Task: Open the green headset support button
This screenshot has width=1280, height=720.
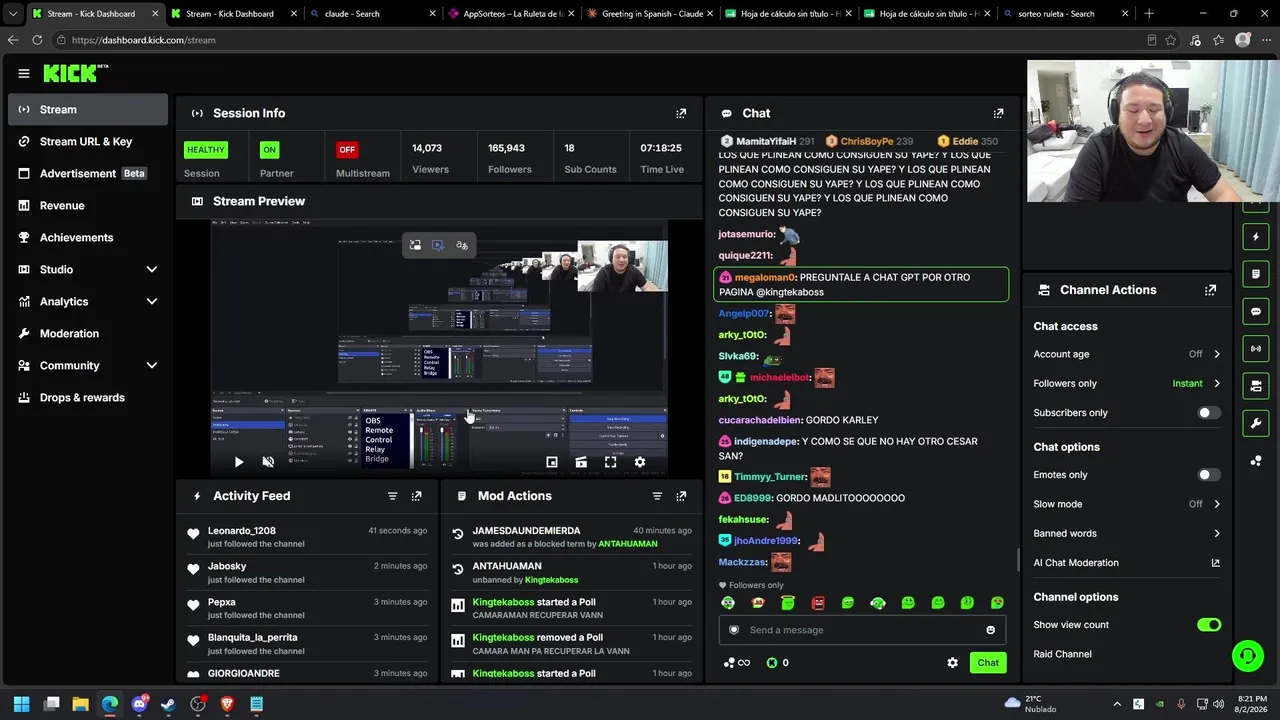Action: [x=1247, y=656]
